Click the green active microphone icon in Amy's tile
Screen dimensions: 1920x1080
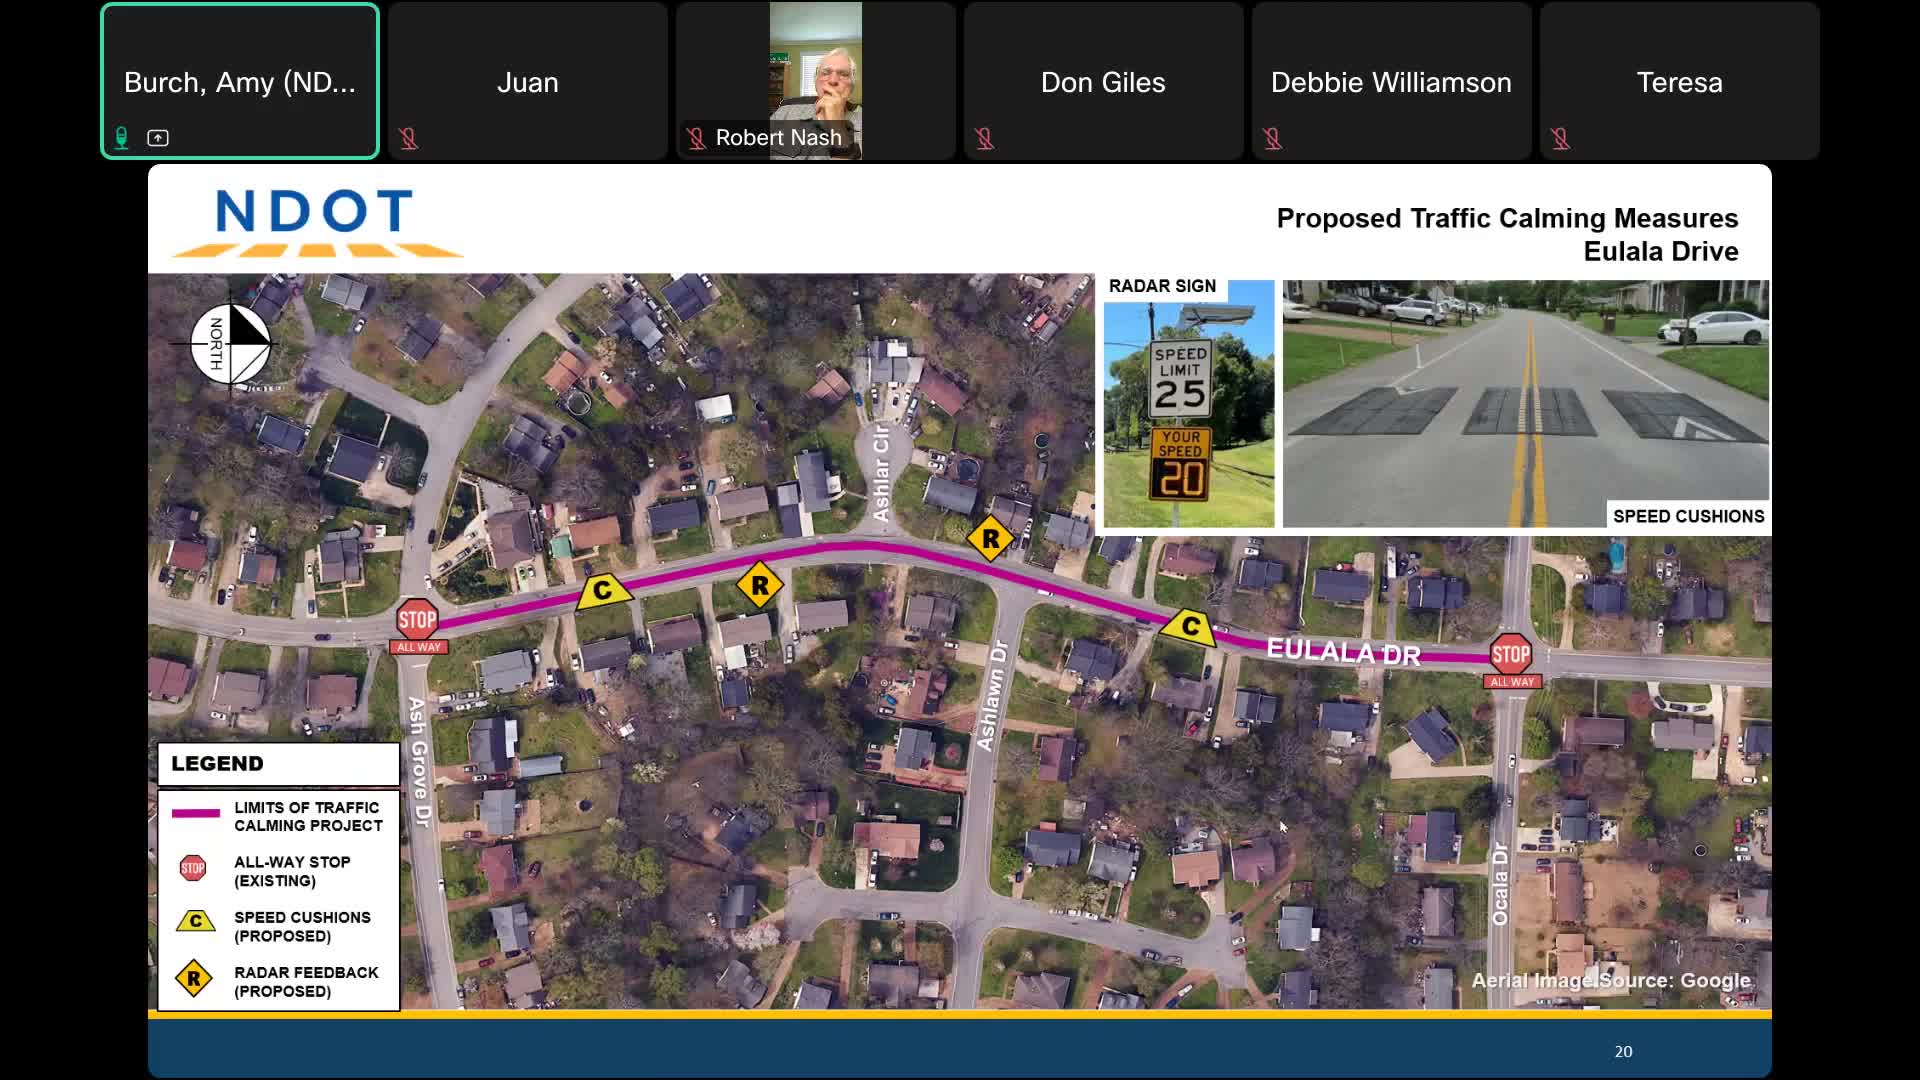pyautogui.click(x=121, y=138)
